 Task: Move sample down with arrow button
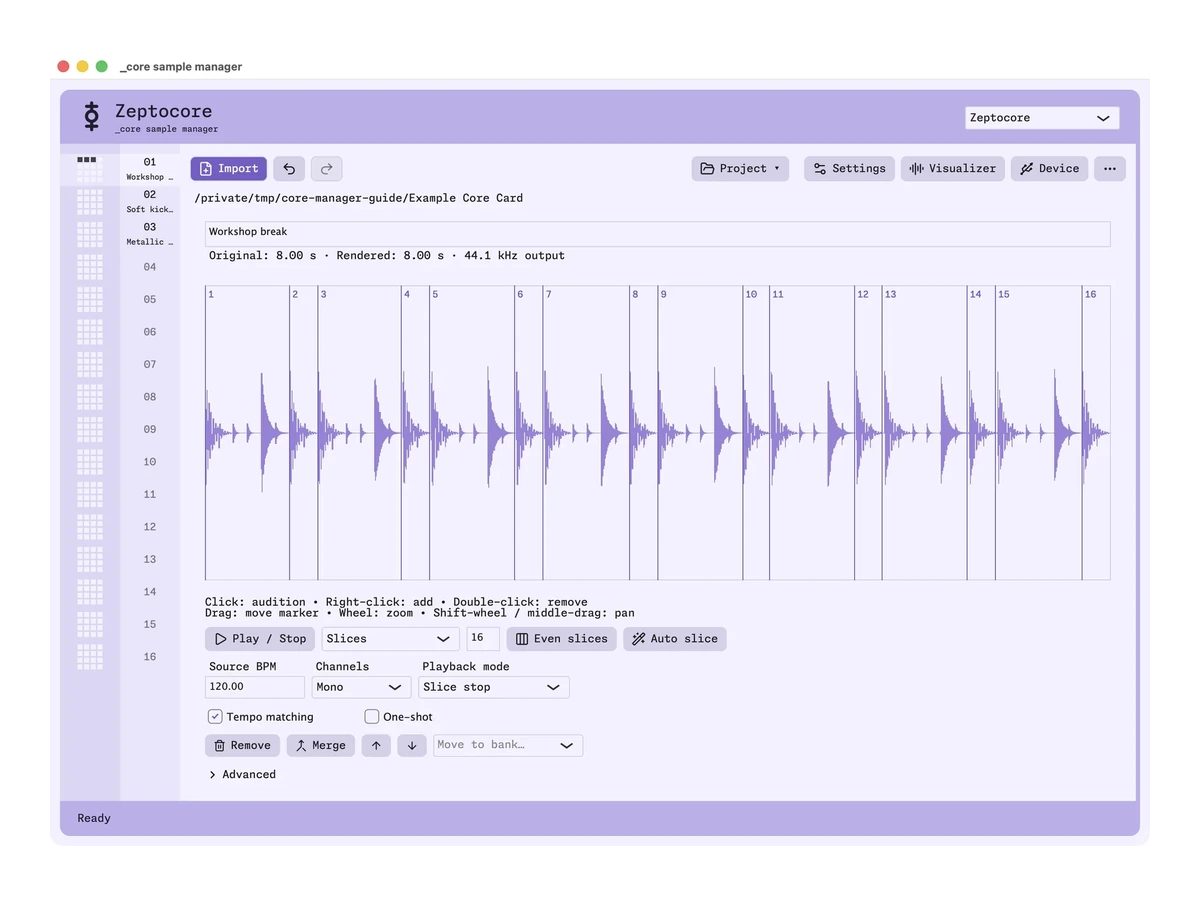pos(412,746)
